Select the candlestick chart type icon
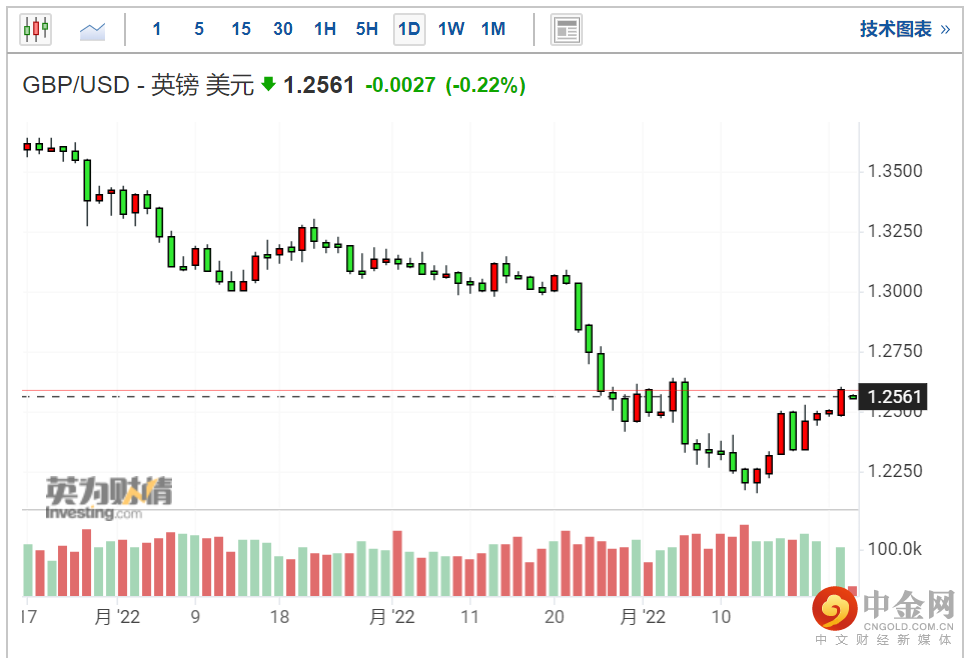This screenshot has width=969, height=658. [x=35, y=29]
